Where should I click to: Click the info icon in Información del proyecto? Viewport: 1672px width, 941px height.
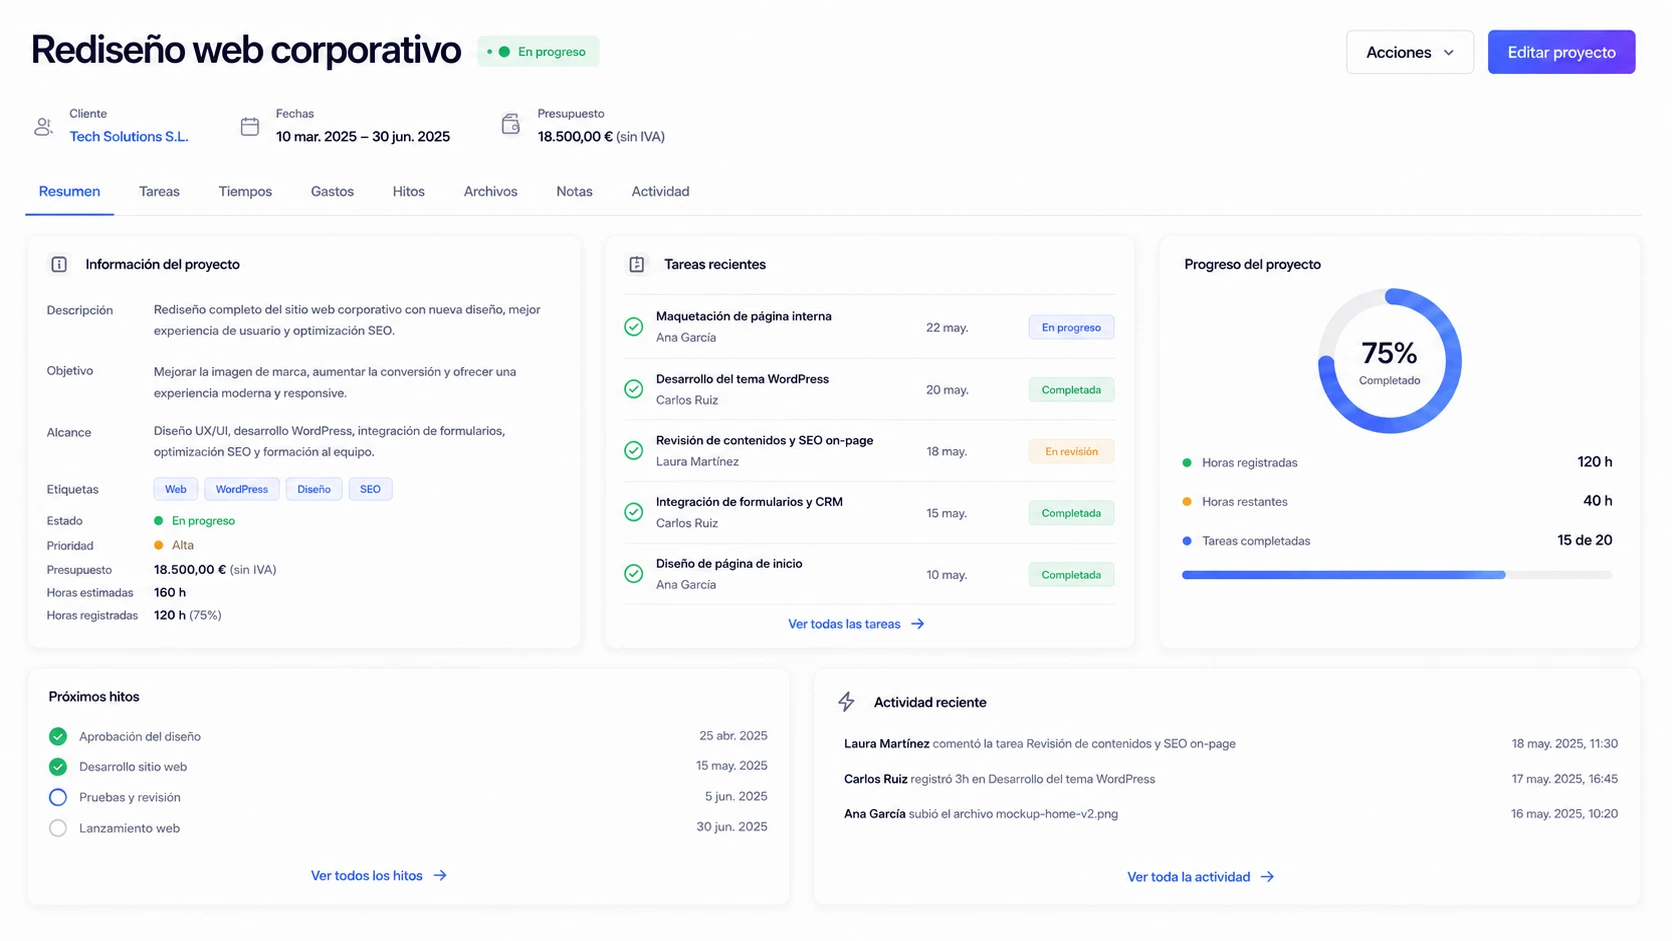tap(59, 265)
